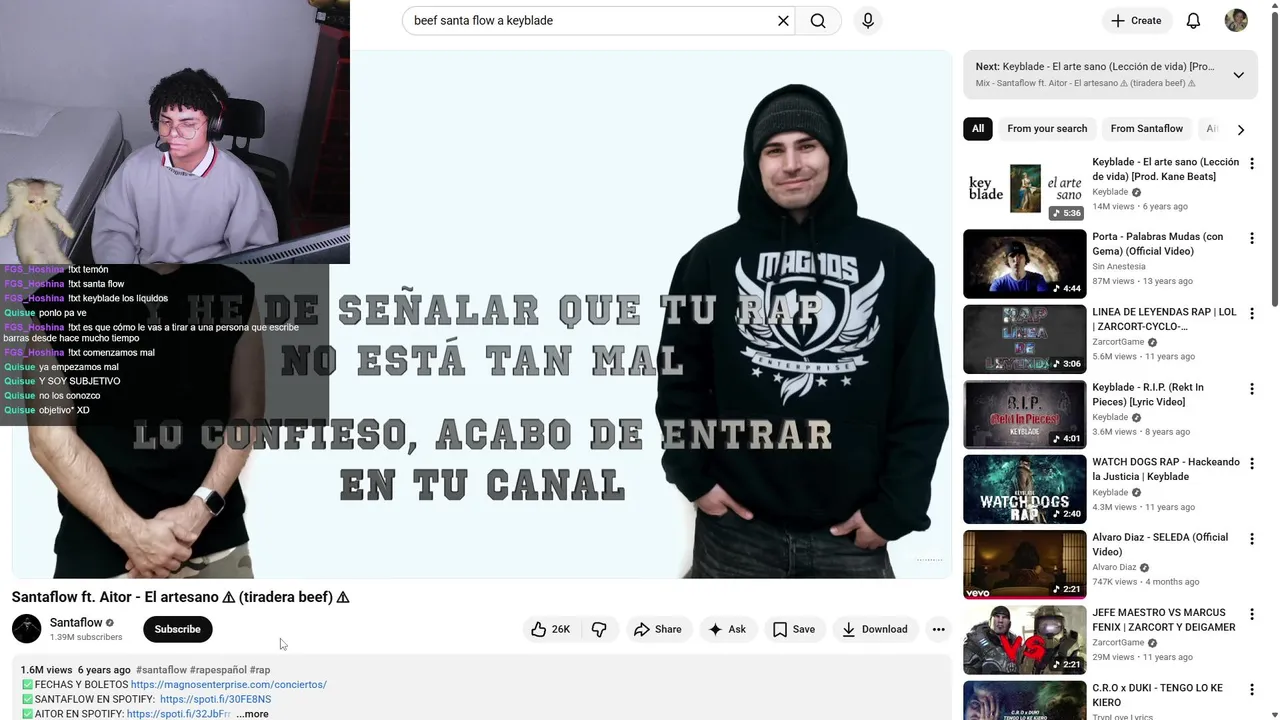This screenshot has width=1280, height=720.
Task: Open more actions ellipsis under video
Action: tap(938, 629)
